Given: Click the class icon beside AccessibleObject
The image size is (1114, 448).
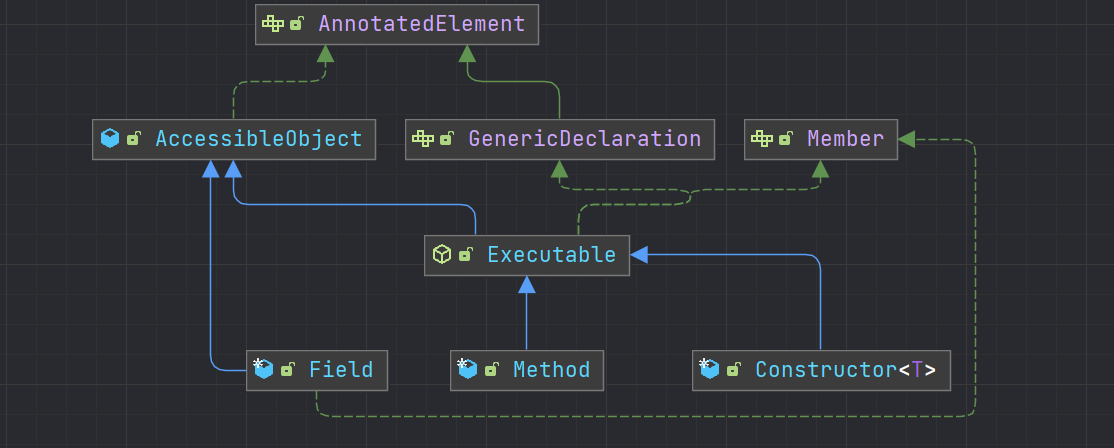Looking at the screenshot, I should coord(110,139).
